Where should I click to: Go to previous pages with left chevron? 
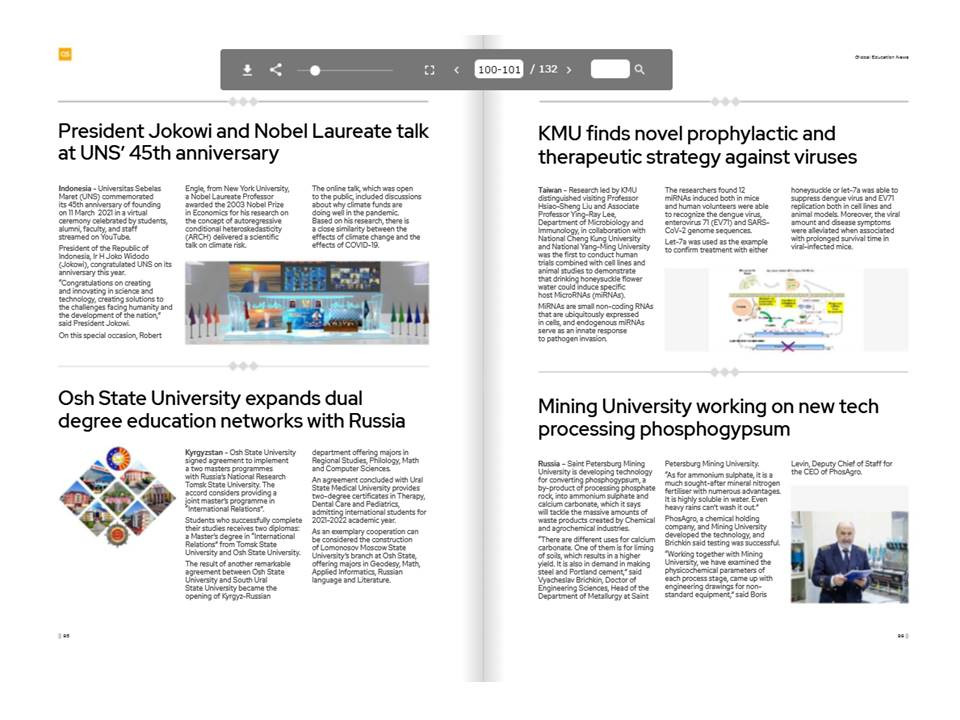pos(456,70)
